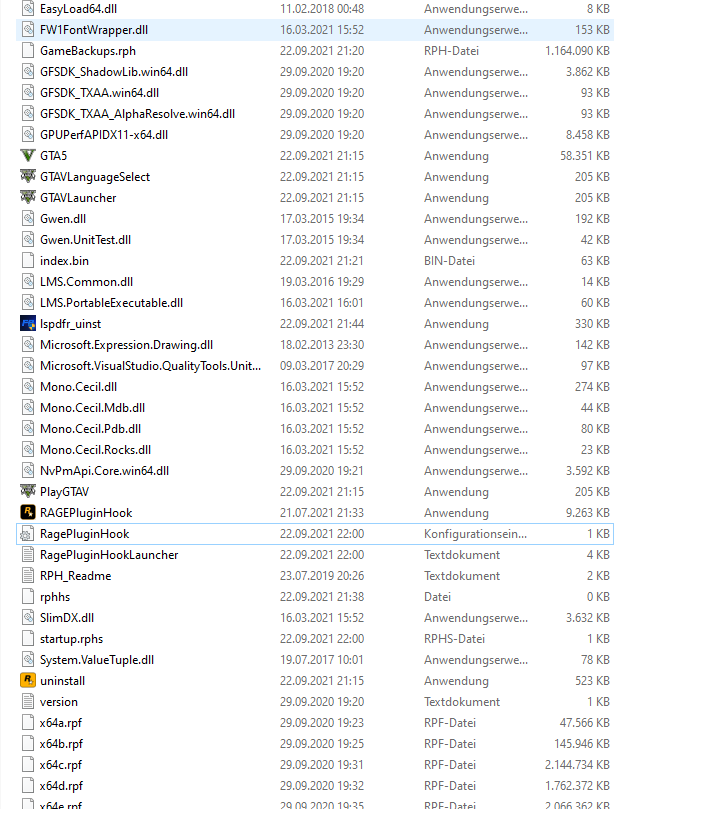Select the Gwen.dll file icon
This screenshot has height=825, width=728.
(x=28, y=219)
